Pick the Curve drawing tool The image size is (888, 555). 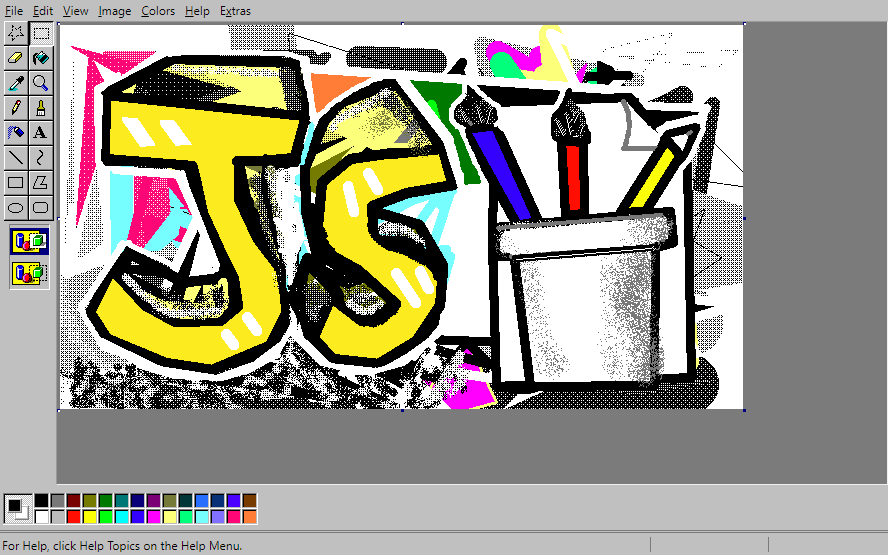(41, 157)
